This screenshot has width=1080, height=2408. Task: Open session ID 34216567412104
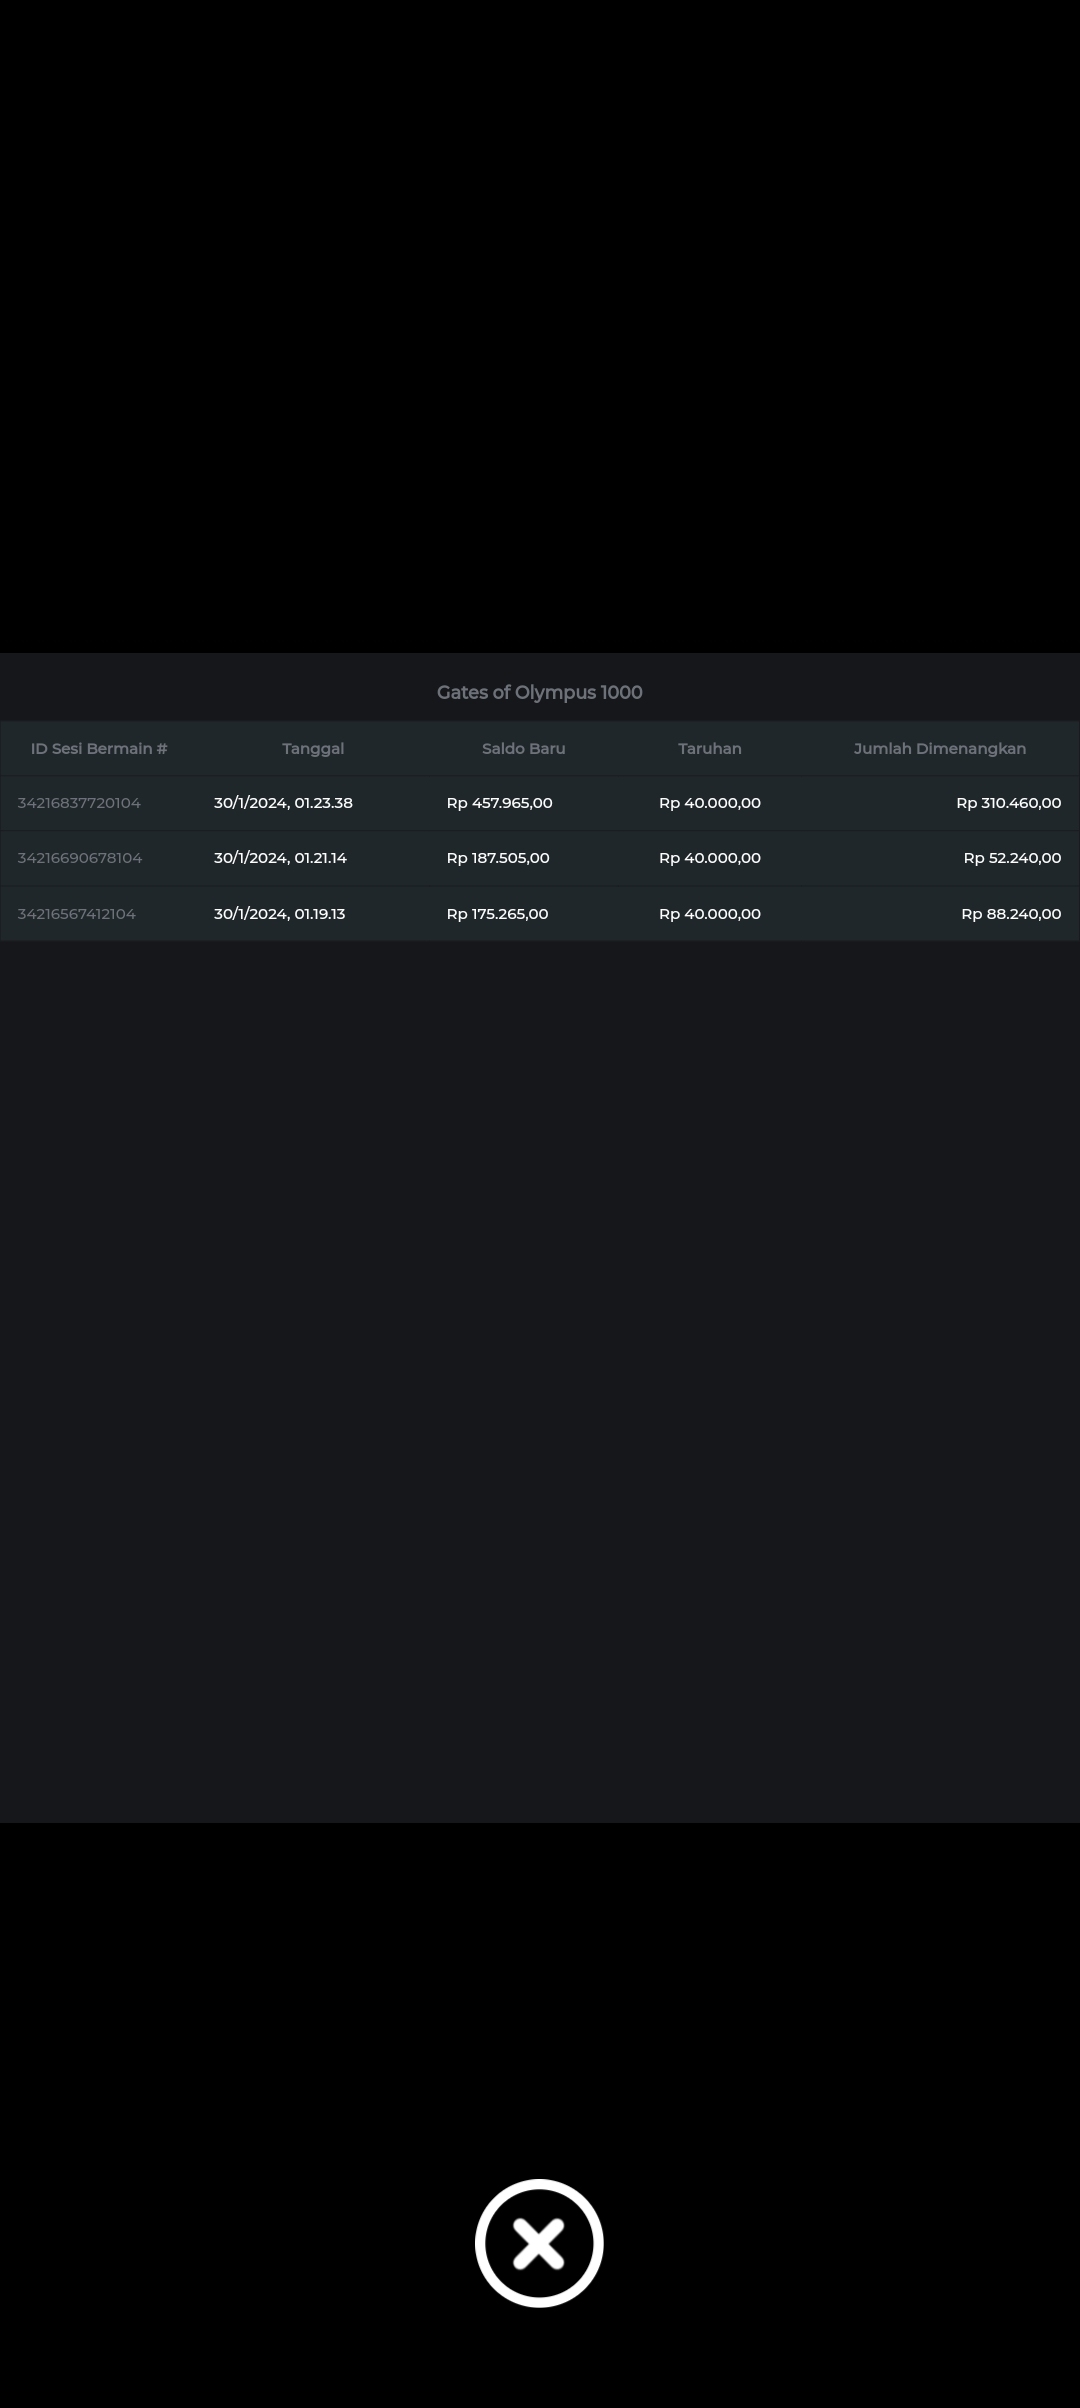coord(76,914)
